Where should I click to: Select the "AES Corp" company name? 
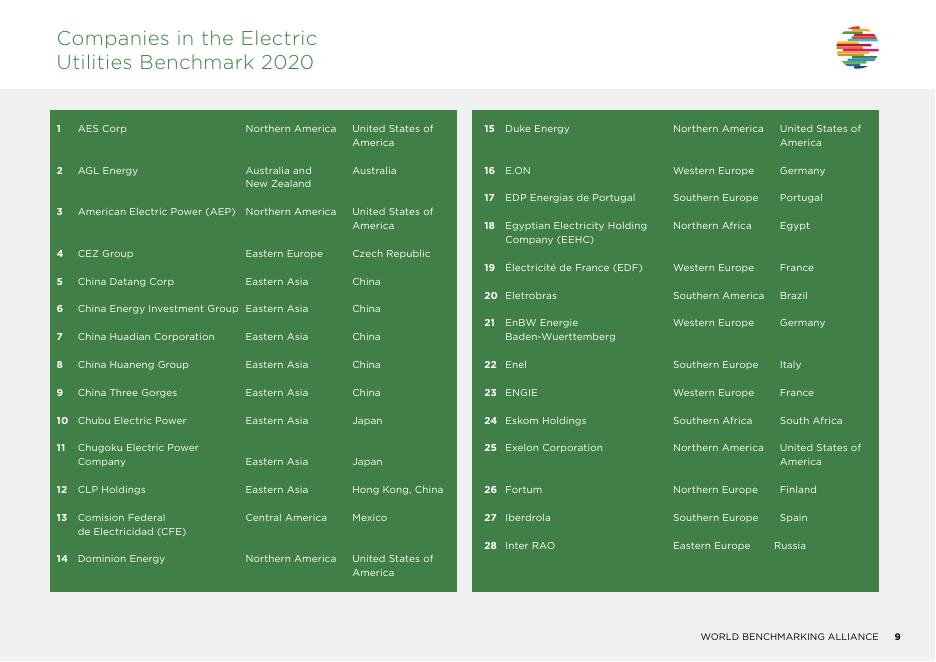coord(102,128)
